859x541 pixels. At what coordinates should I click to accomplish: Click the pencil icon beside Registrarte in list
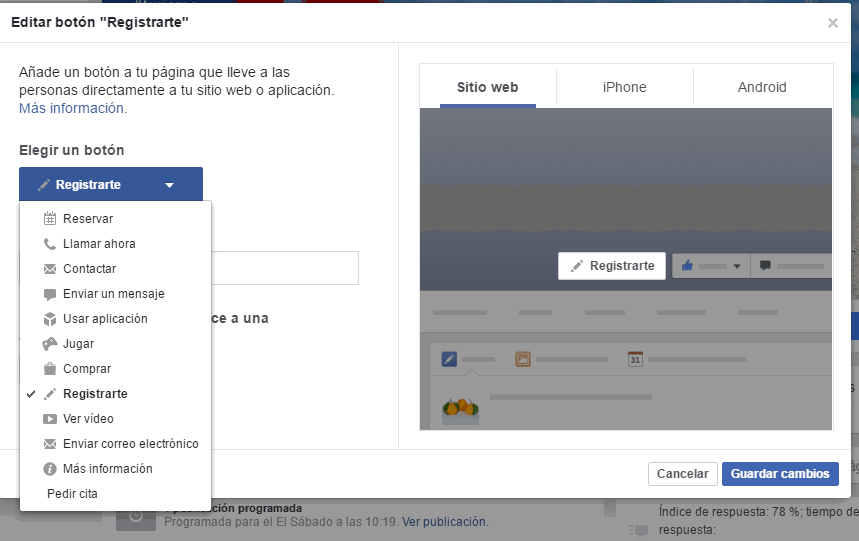click(50, 394)
